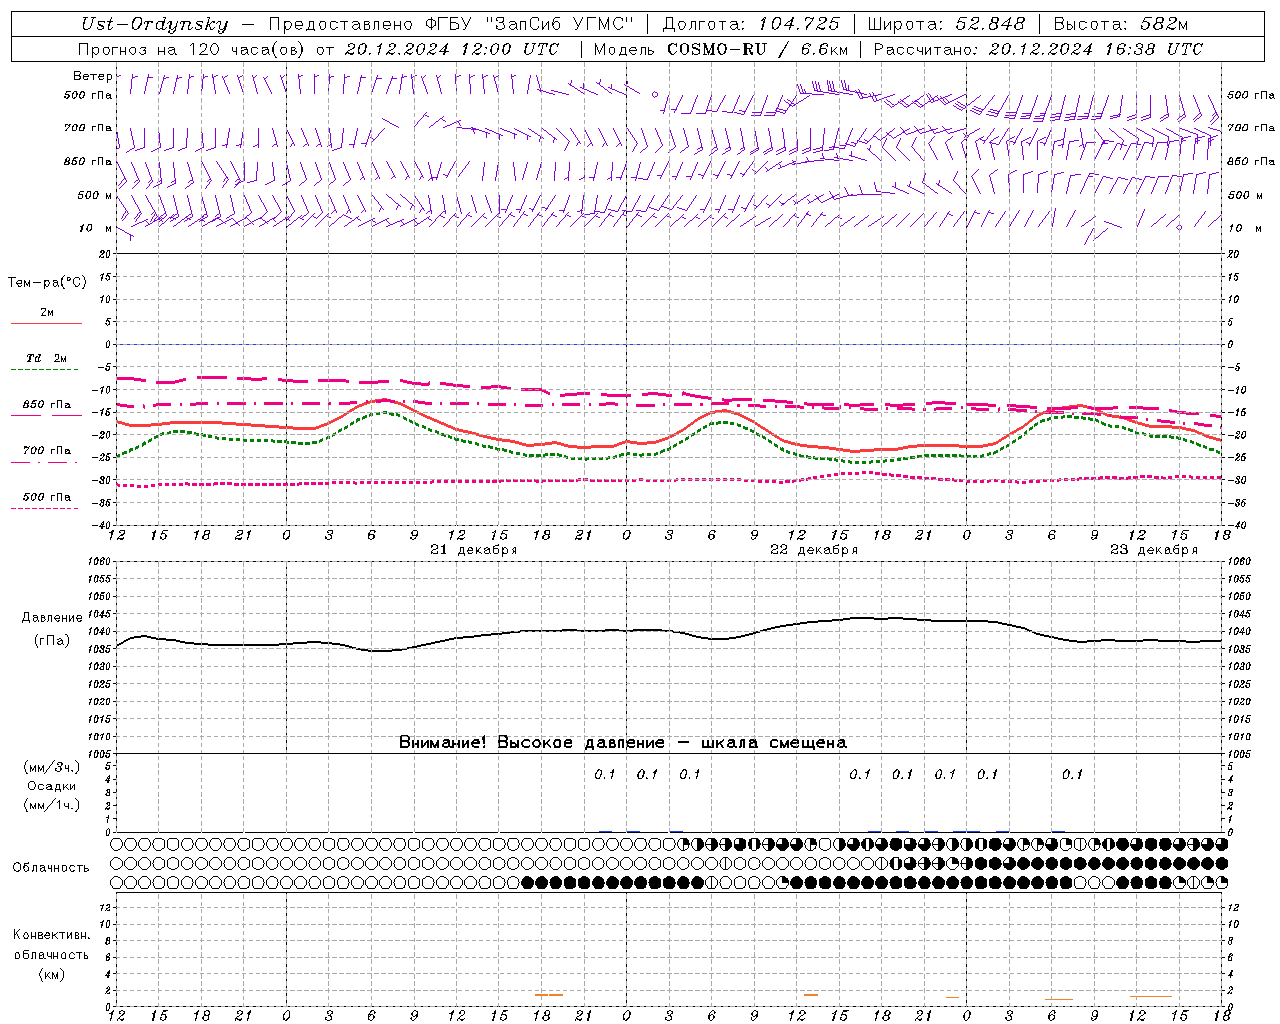Click the '23 декабря' date label
This screenshot has width=1280, height=1024.
[1154, 550]
